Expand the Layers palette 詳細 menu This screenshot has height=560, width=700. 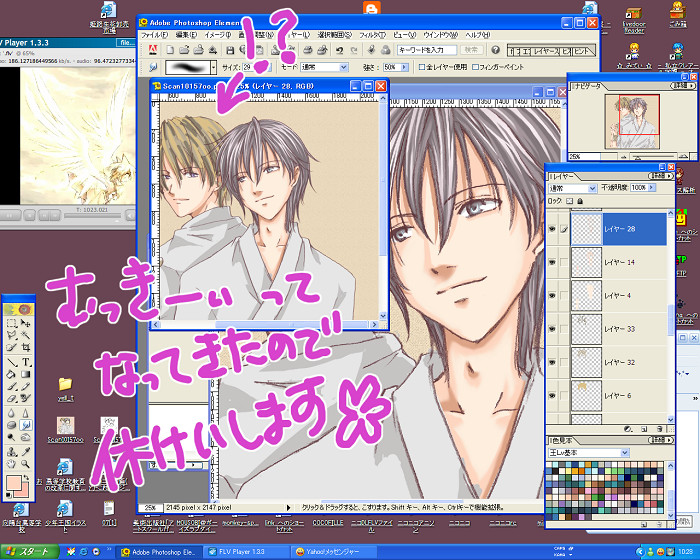(662, 176)
